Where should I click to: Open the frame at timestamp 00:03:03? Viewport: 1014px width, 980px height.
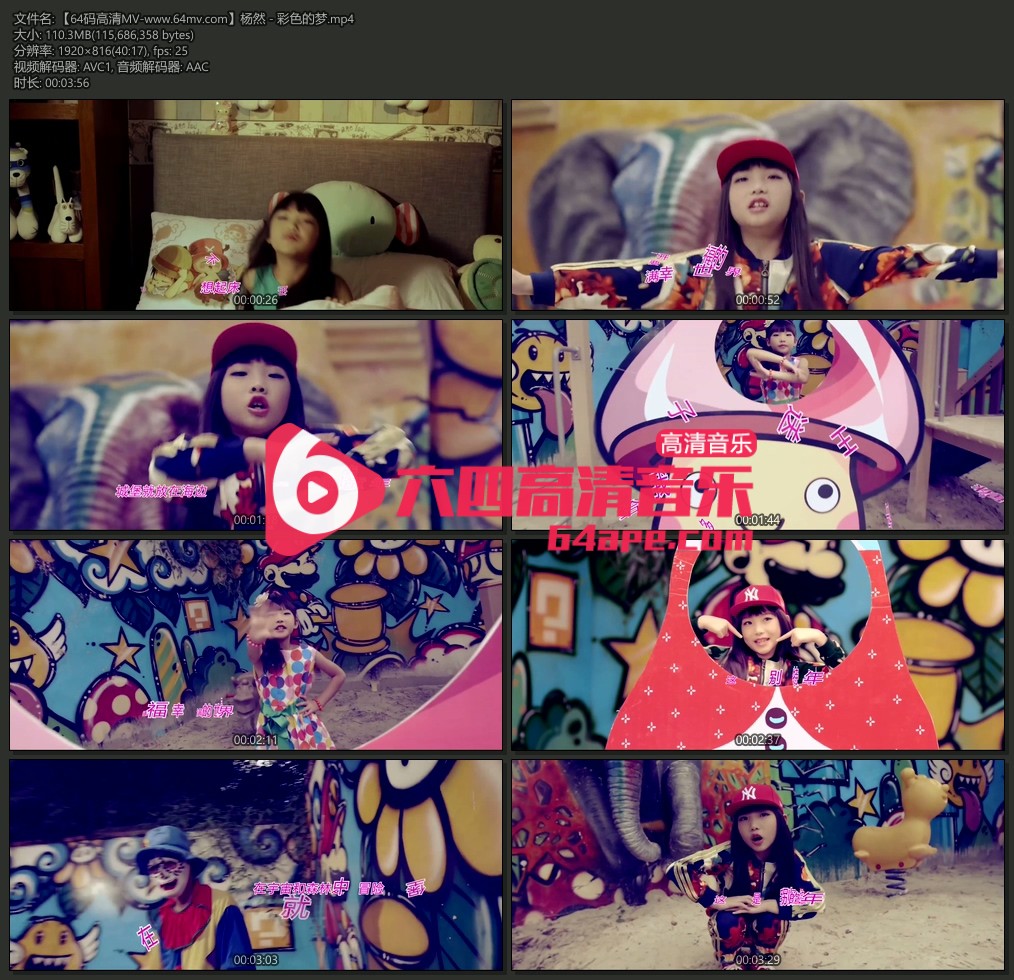[x=256, y=865]
